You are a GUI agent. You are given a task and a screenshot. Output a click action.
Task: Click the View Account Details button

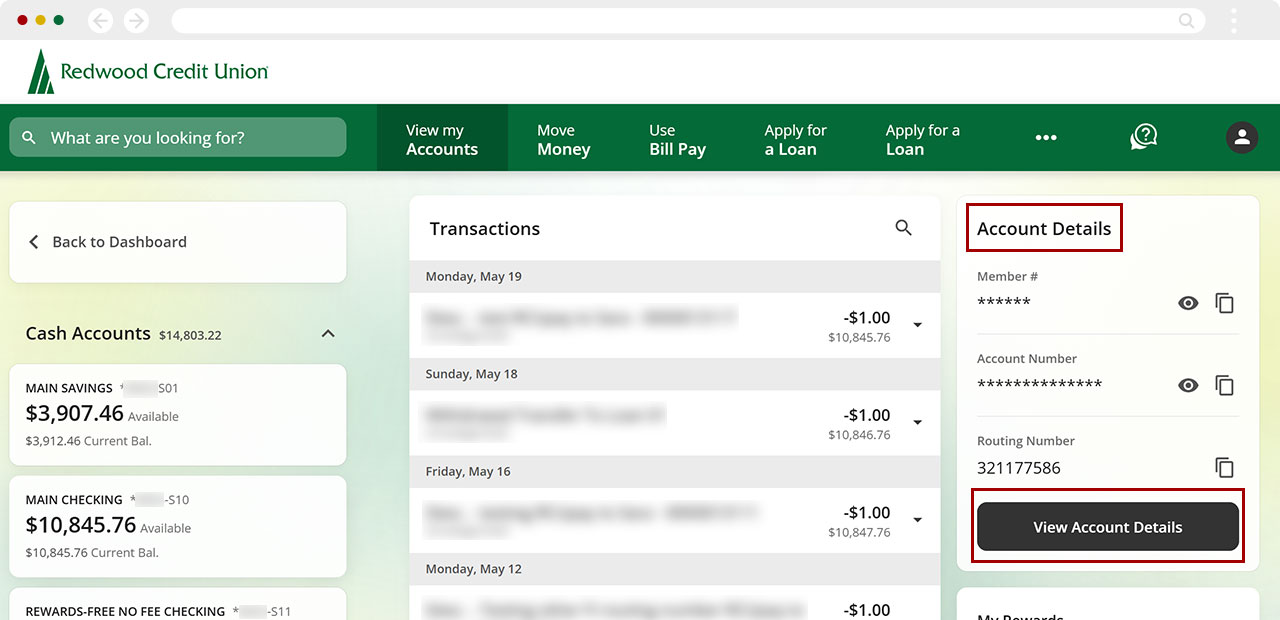(x=1108, y=527)
